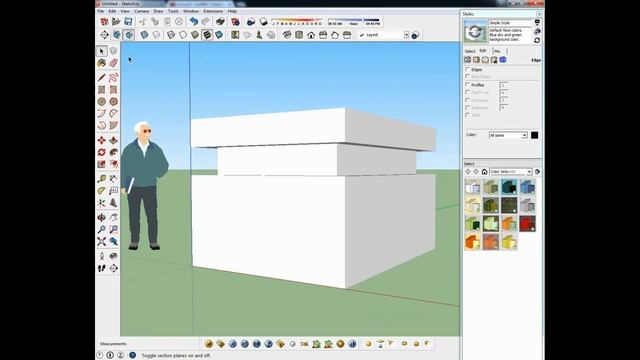640x360 pixels.
Task: Select the Rotate tool
Action: (102, 152)
